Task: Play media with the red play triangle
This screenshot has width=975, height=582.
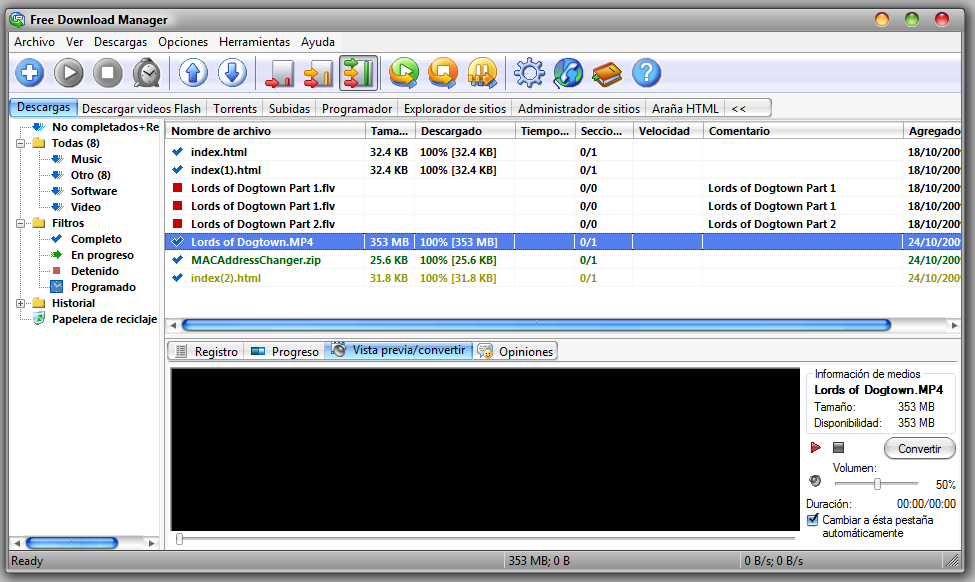Action: point(816,448)
